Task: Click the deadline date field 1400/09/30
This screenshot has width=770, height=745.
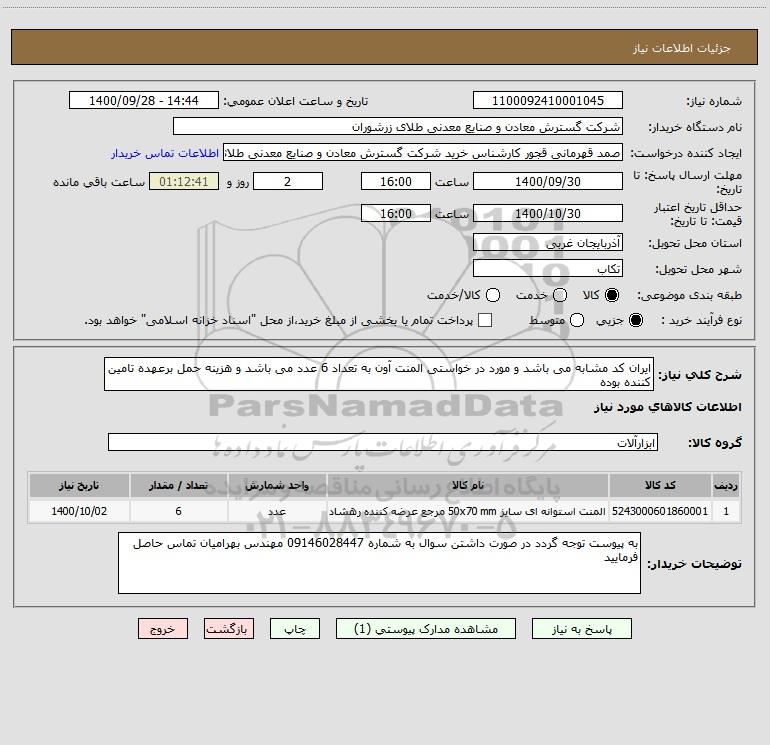Action: pos(548,181)
